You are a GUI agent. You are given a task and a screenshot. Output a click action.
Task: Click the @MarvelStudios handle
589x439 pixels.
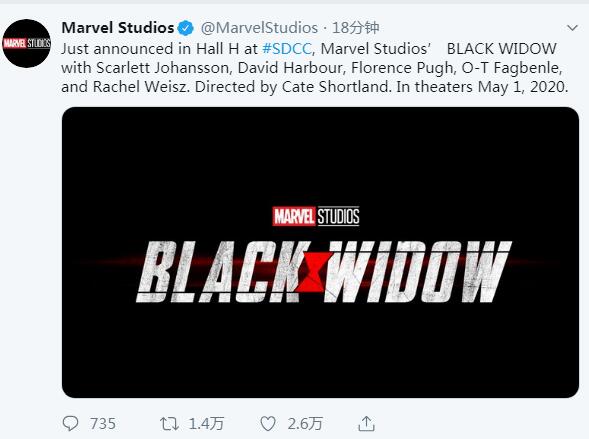click(x=259, y=28)
